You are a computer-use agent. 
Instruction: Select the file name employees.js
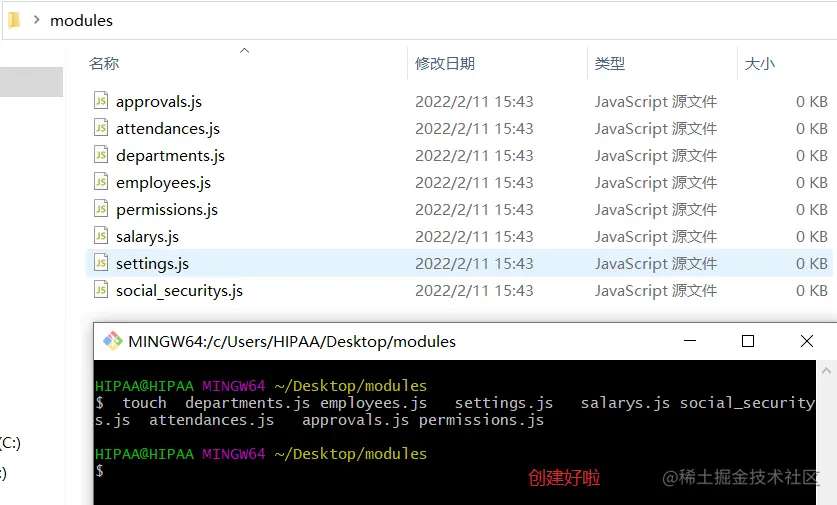click(x=163, y=183)
